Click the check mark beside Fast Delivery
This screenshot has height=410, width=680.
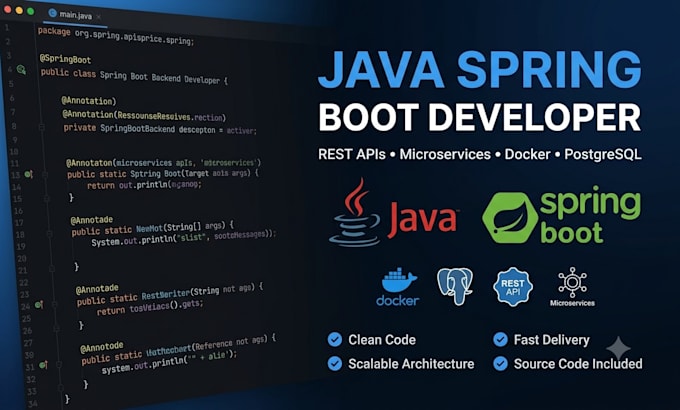500,339
